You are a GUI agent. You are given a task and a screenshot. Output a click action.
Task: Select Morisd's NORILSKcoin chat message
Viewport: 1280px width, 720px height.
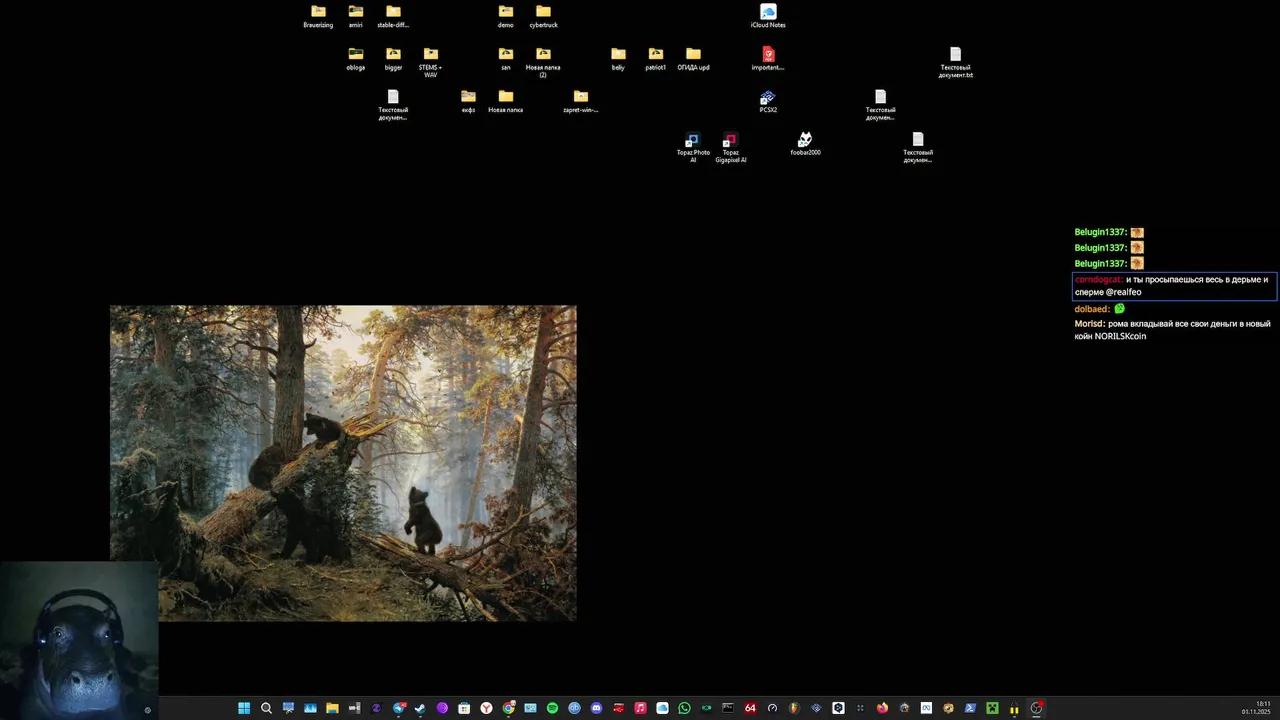(1172, 330)
